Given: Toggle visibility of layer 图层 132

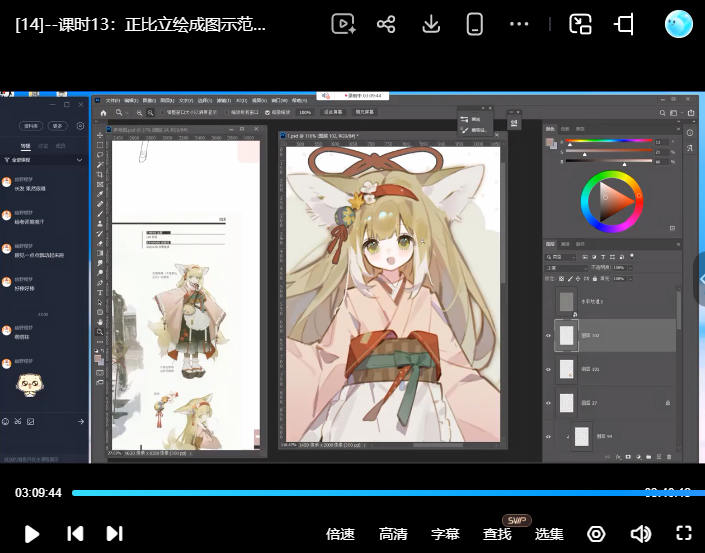Looking at the screenshot, I should point(548,335).
